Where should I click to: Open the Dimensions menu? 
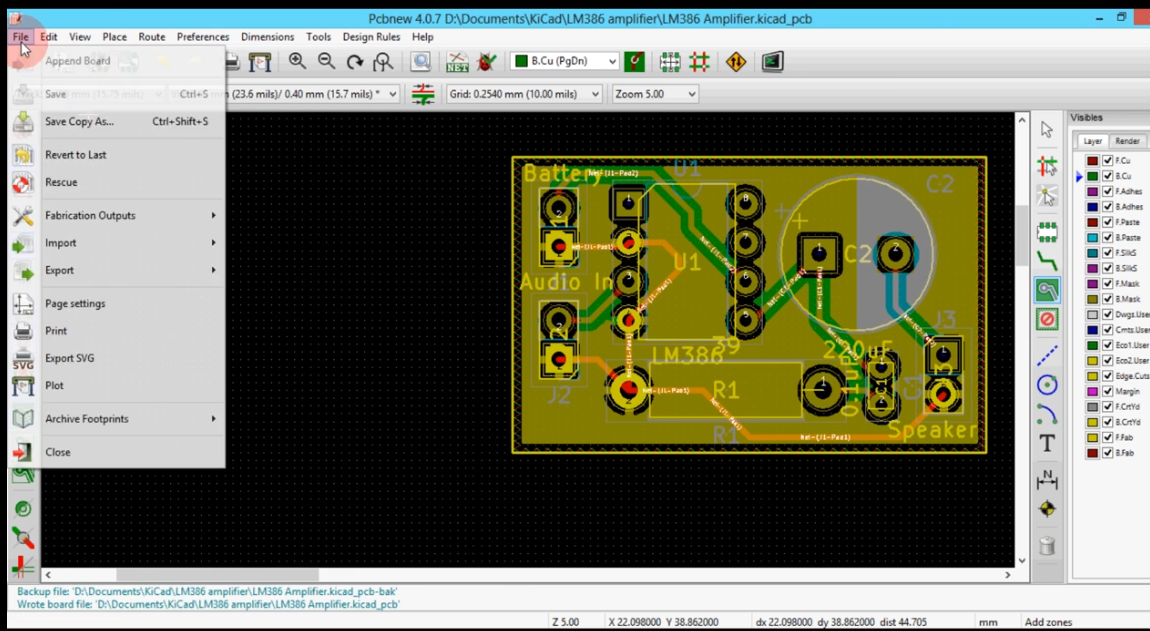click(267, 37)
